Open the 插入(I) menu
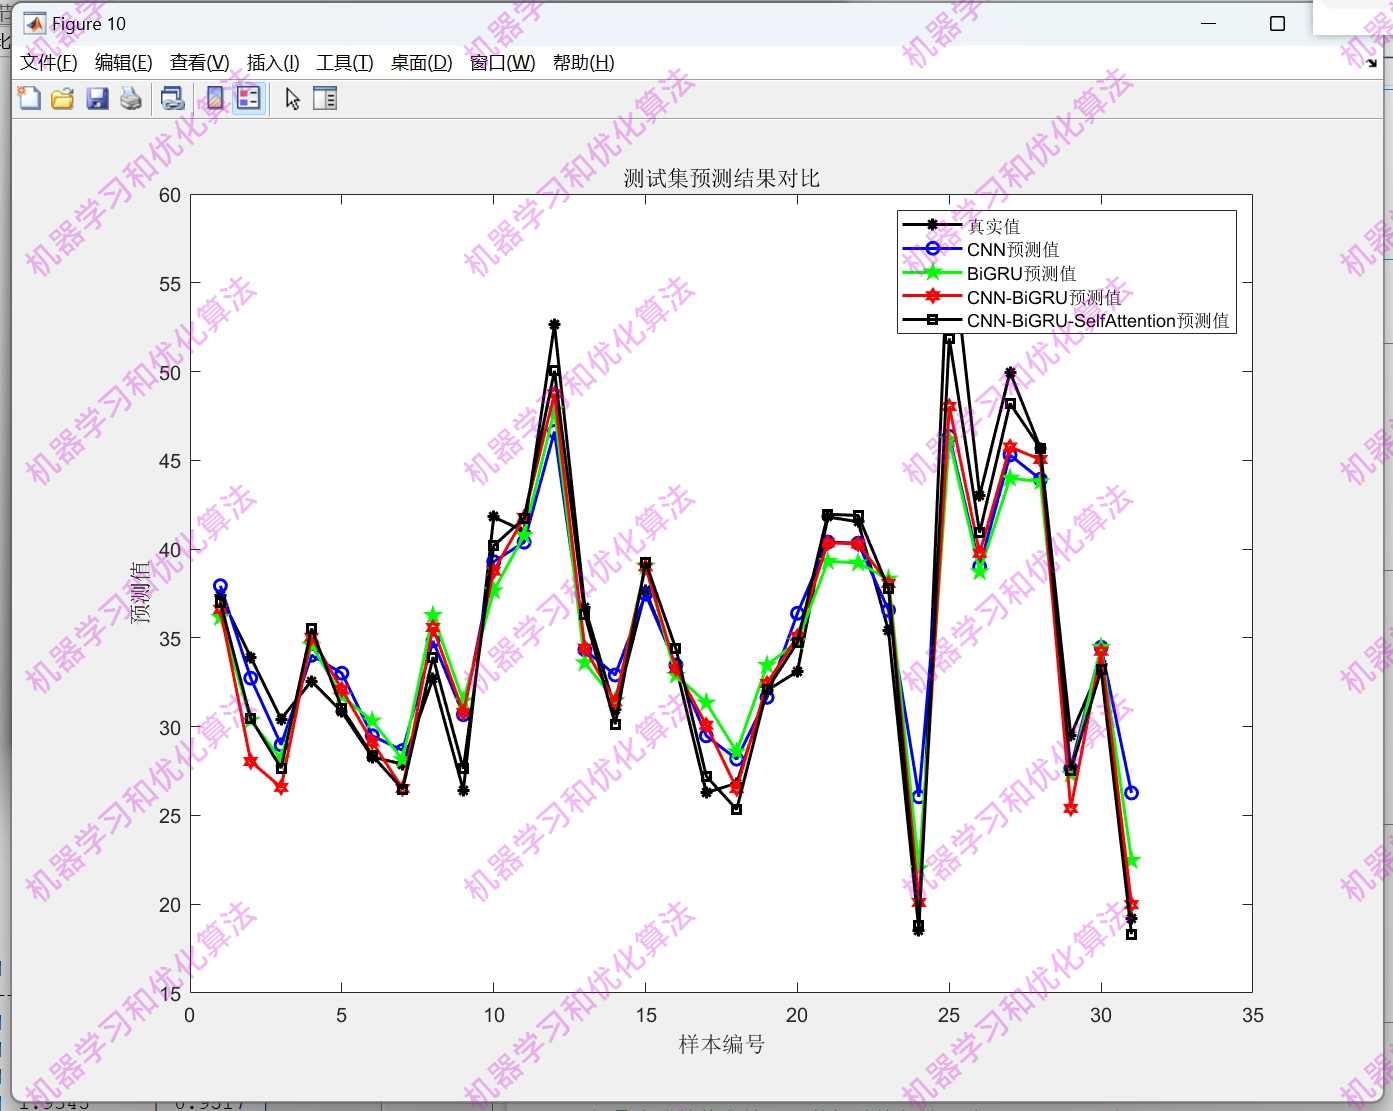 click(x=270, y=62)
